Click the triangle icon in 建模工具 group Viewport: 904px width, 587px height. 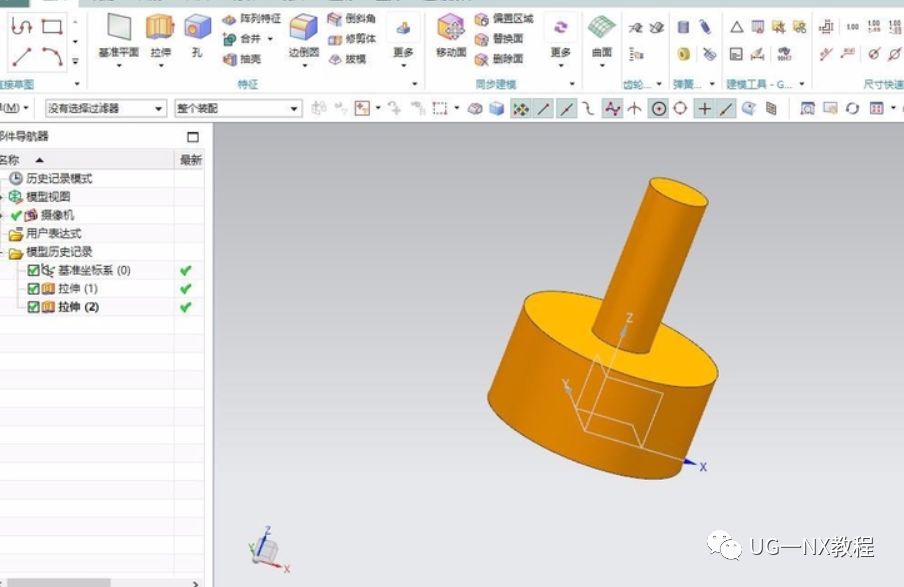point(736,27)
